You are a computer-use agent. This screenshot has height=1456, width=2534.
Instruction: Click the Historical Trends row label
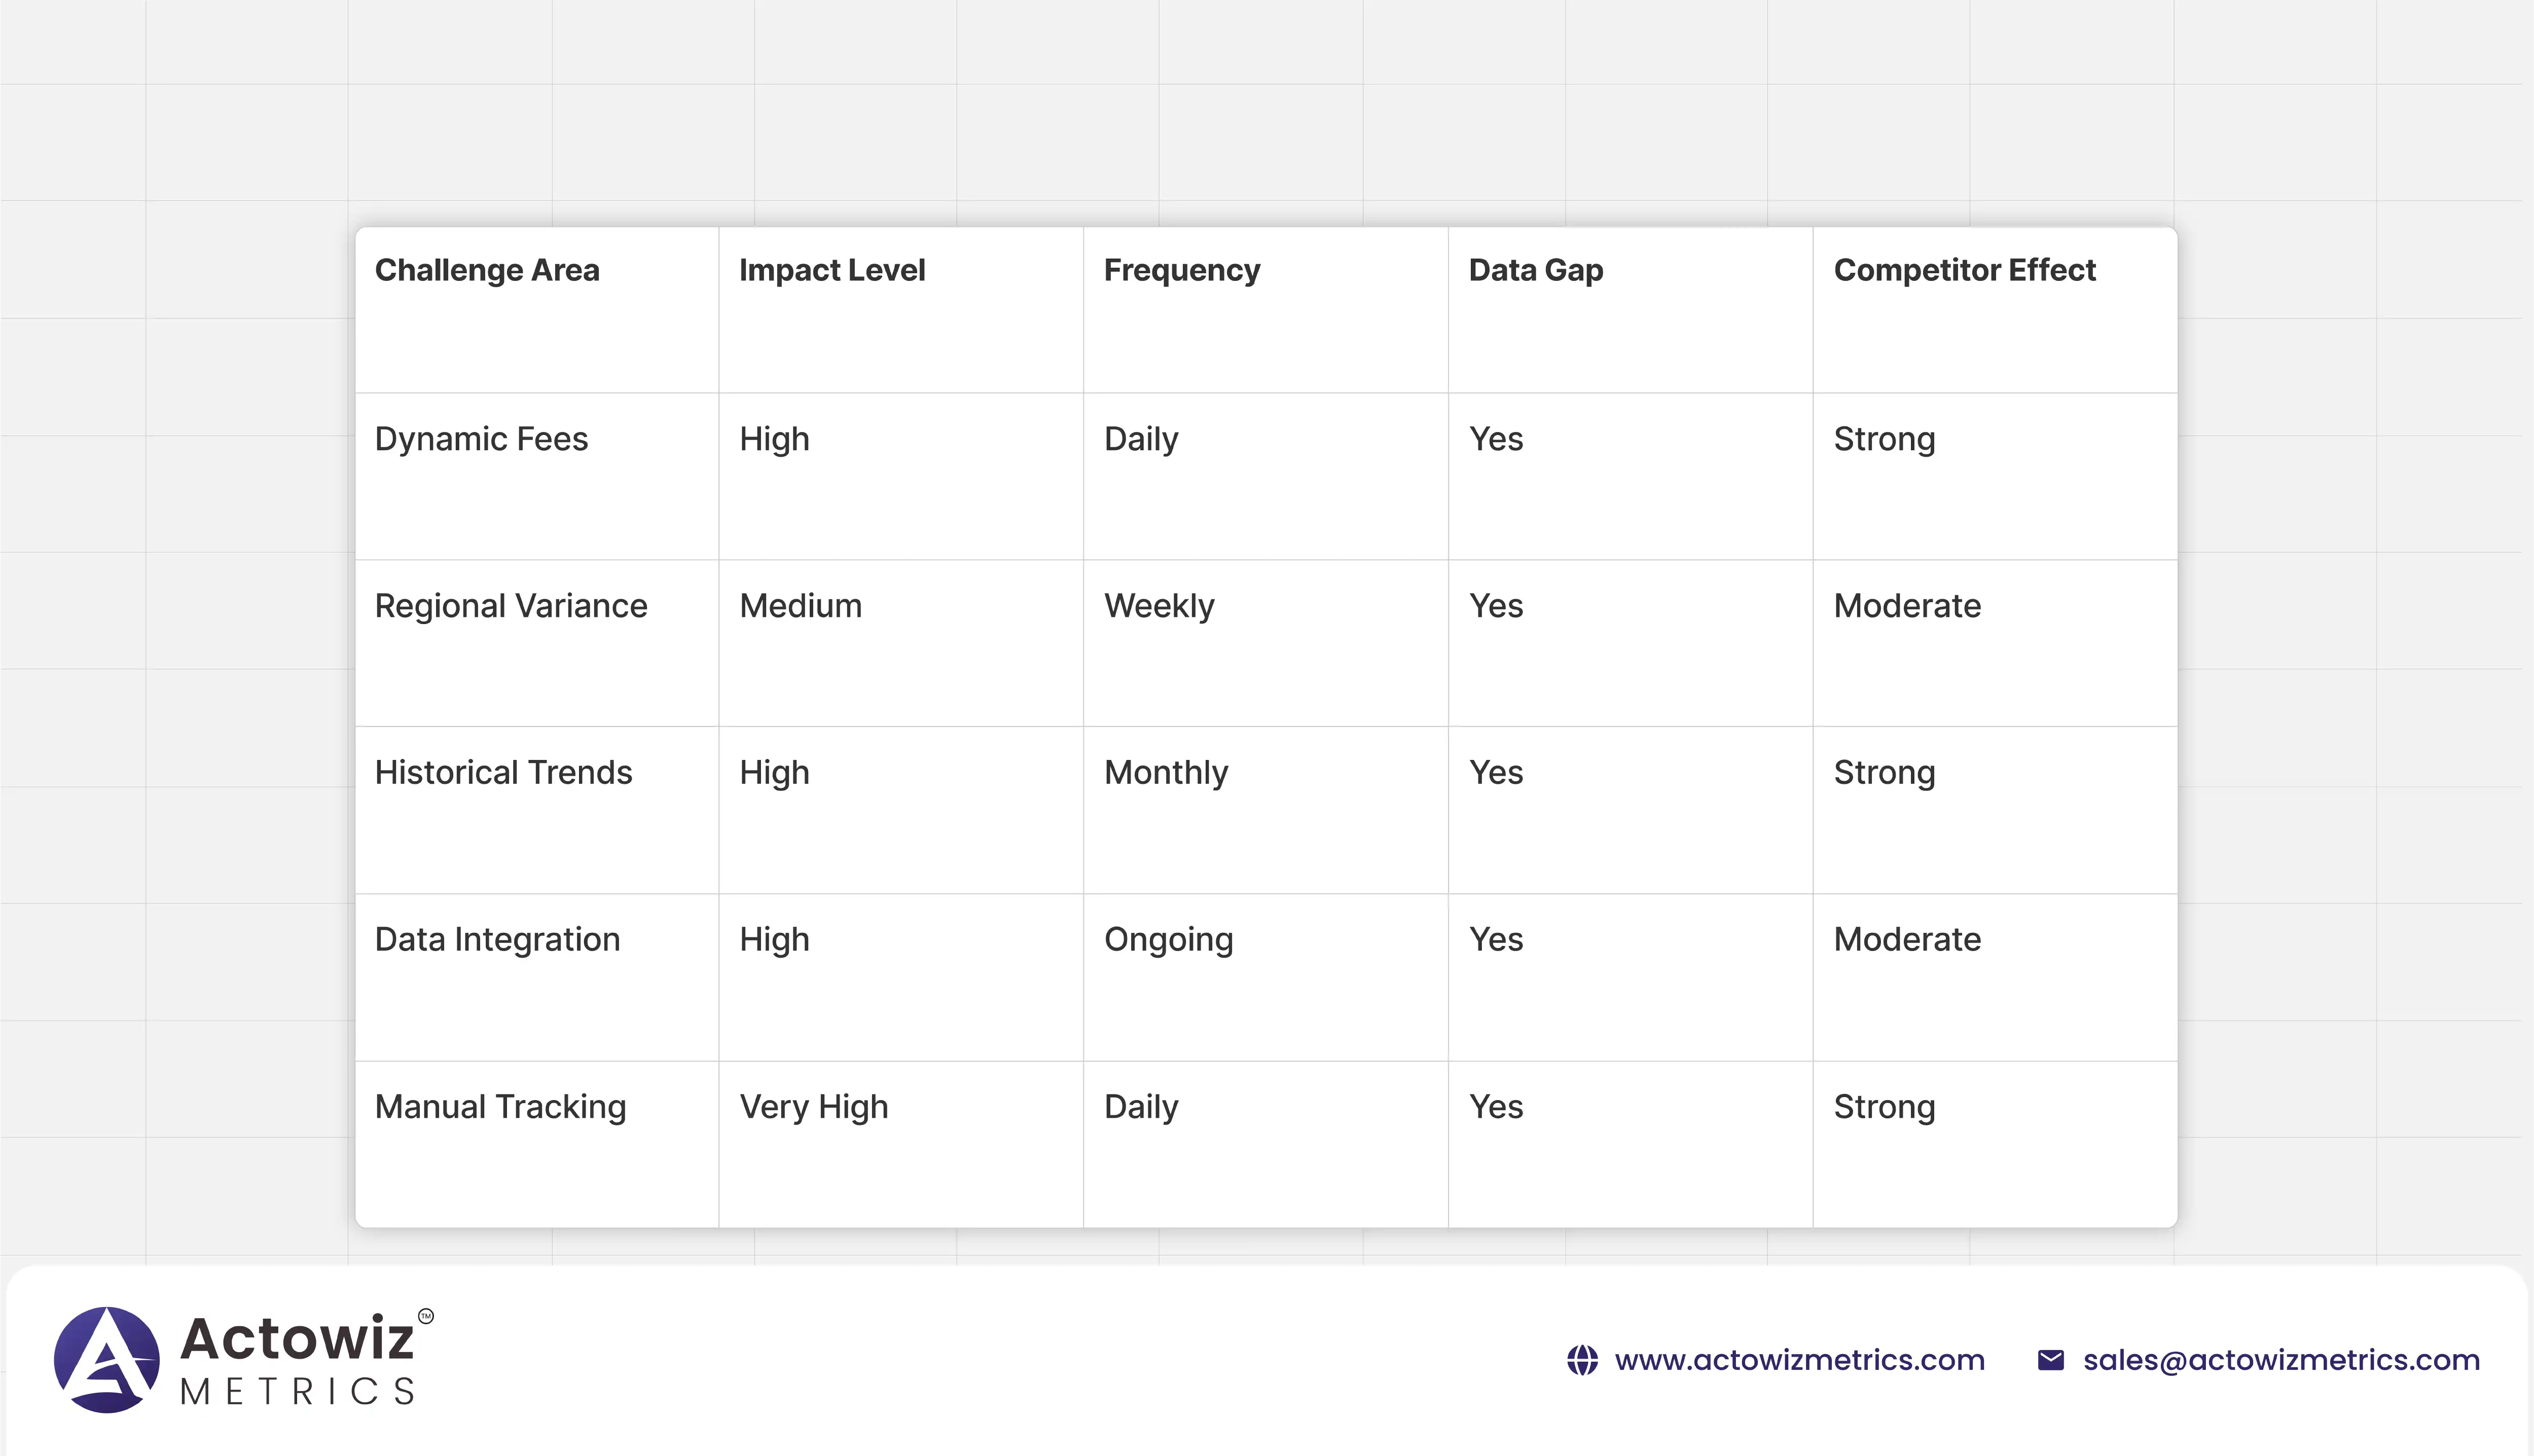click(x=503, y=773)
